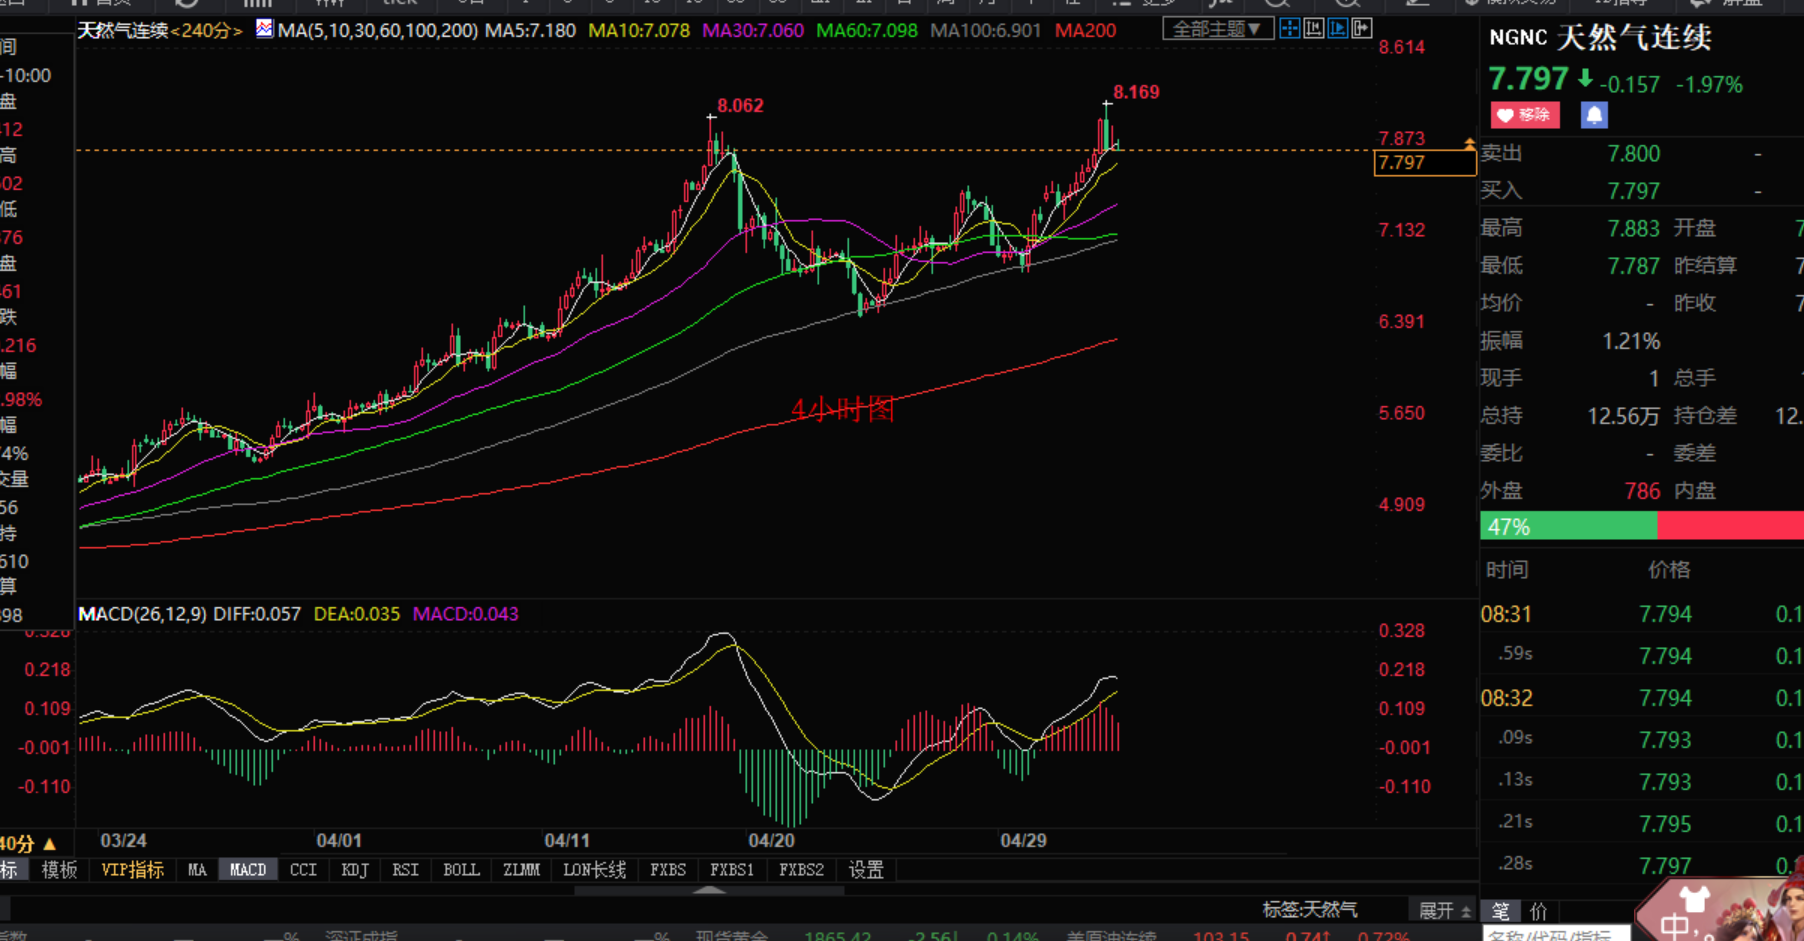Click the second chart tool icon beside crosshair
1804x941 pixels.
[x=1314, y=29]
